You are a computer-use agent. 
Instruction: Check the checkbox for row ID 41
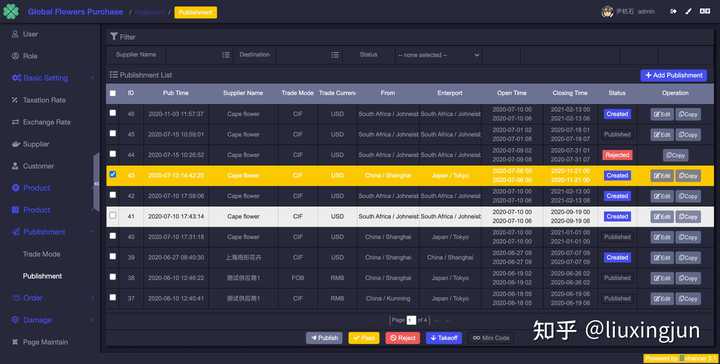(112, 215)
